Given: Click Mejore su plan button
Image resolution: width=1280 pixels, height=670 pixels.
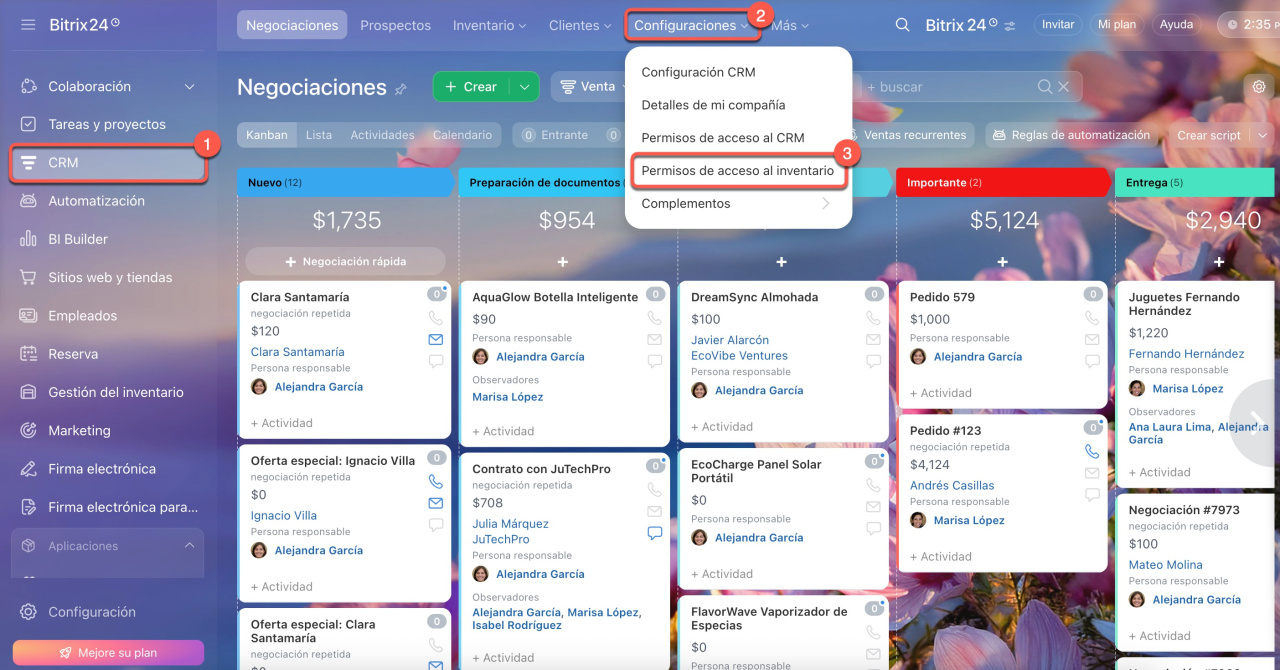Looking at the screenshot, I should [x=108, y=653].
